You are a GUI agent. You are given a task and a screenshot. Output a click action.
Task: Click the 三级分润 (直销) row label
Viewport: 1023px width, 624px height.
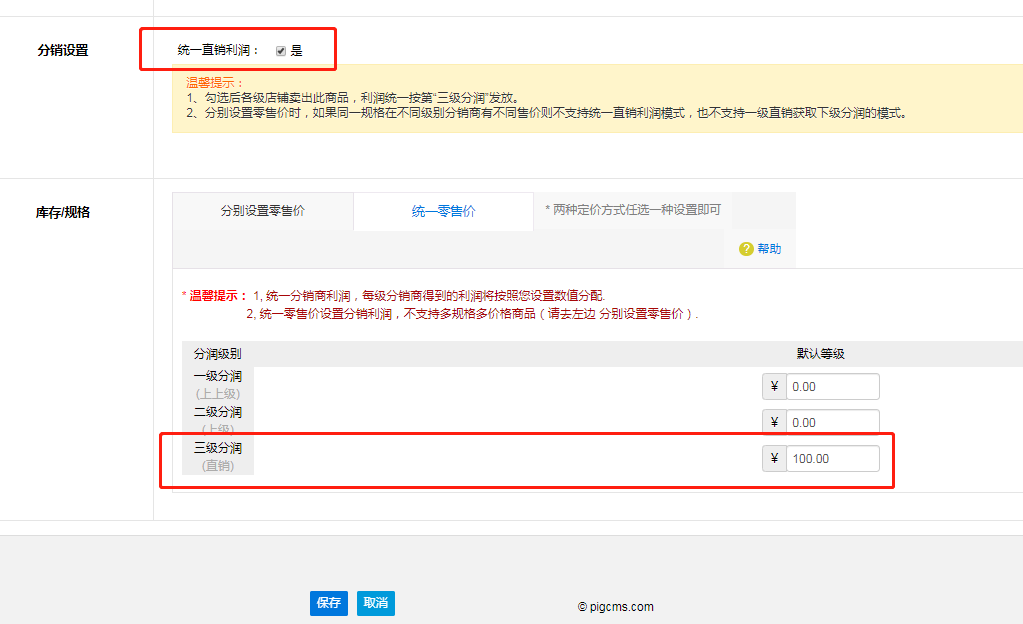pyautogui.click(x=218, y=457)
